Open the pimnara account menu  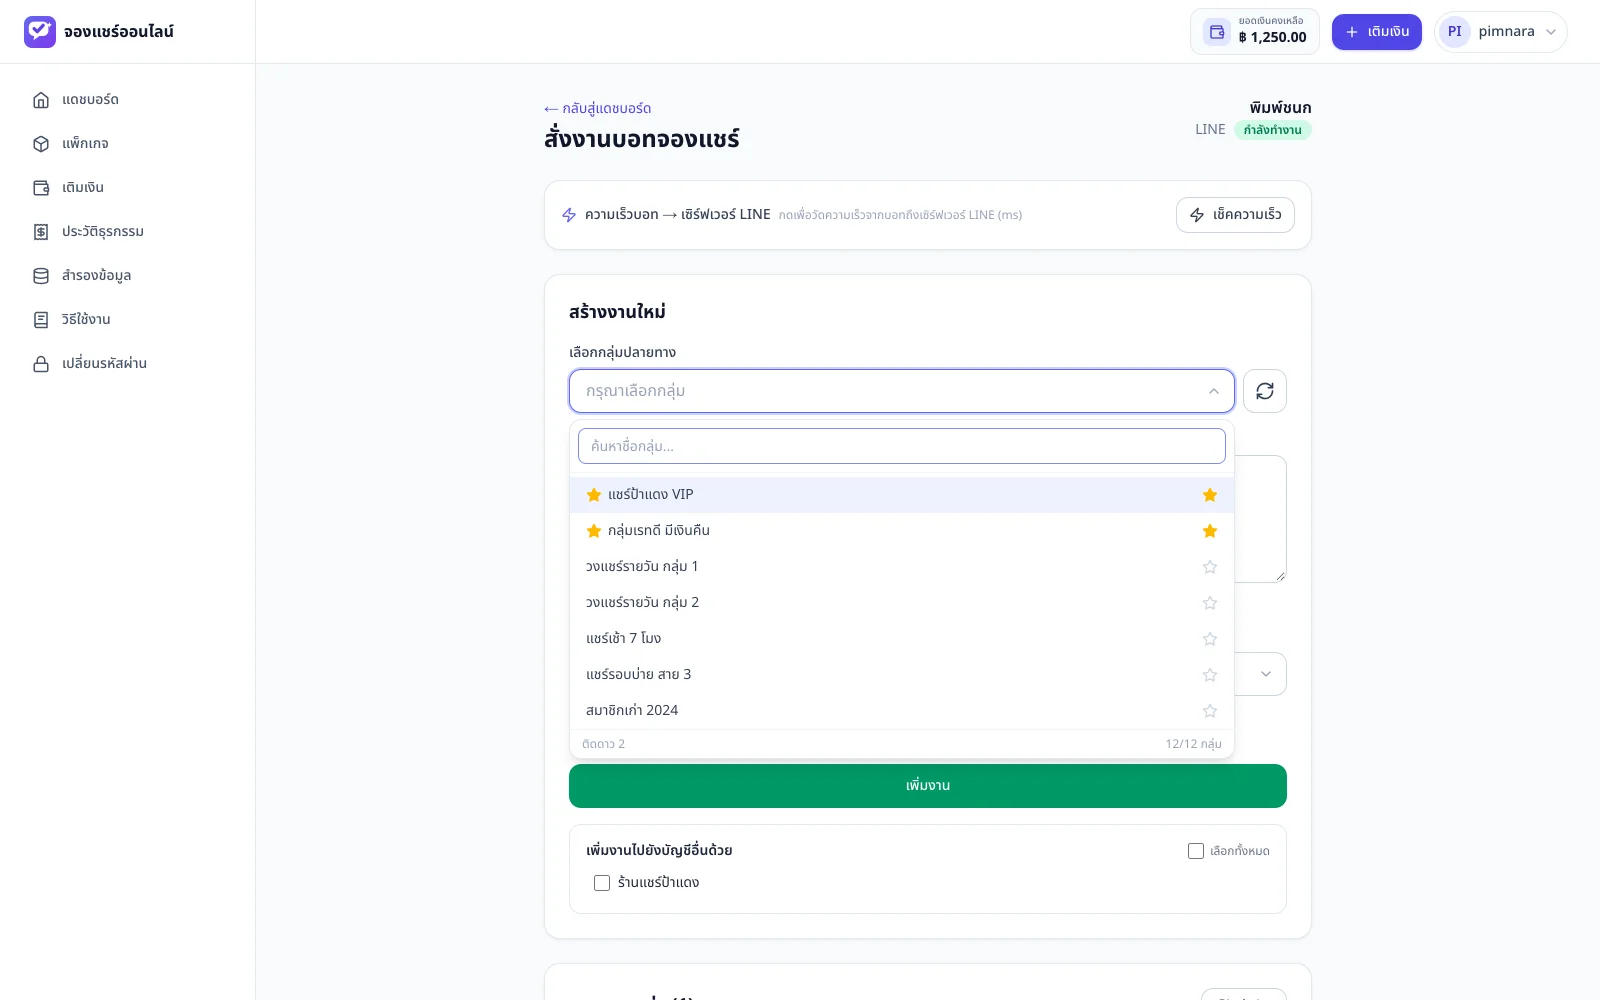coord(1500,32)
